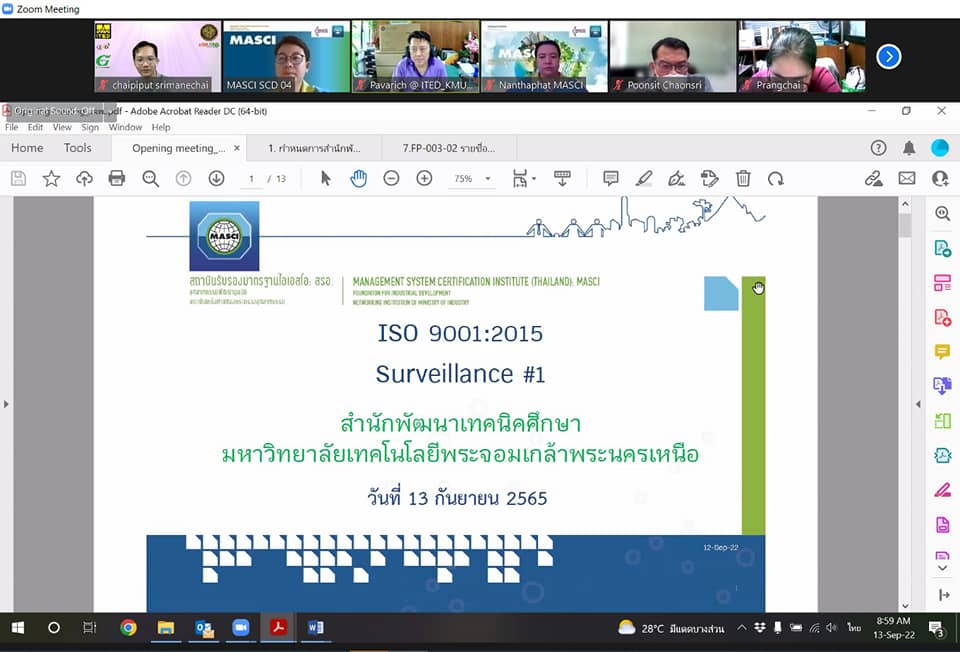Click the page number input field
The width and height of the screenshot is (960, 652).
251,179
